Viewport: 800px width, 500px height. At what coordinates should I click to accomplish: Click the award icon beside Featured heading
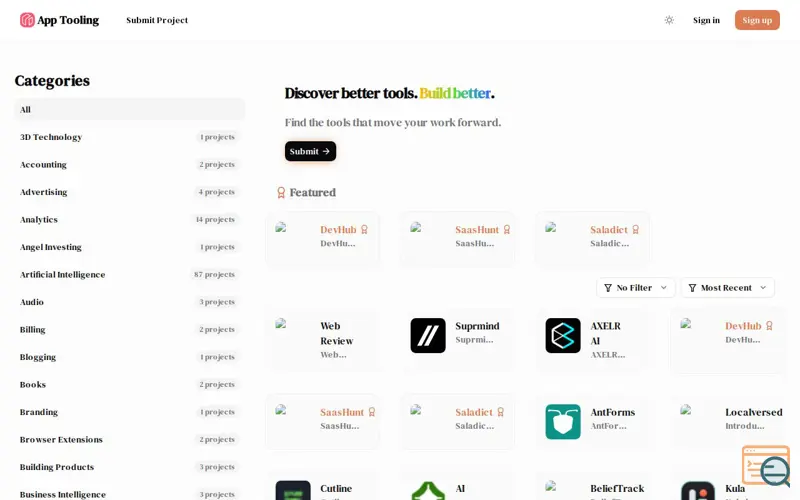[x=281, y=192]
